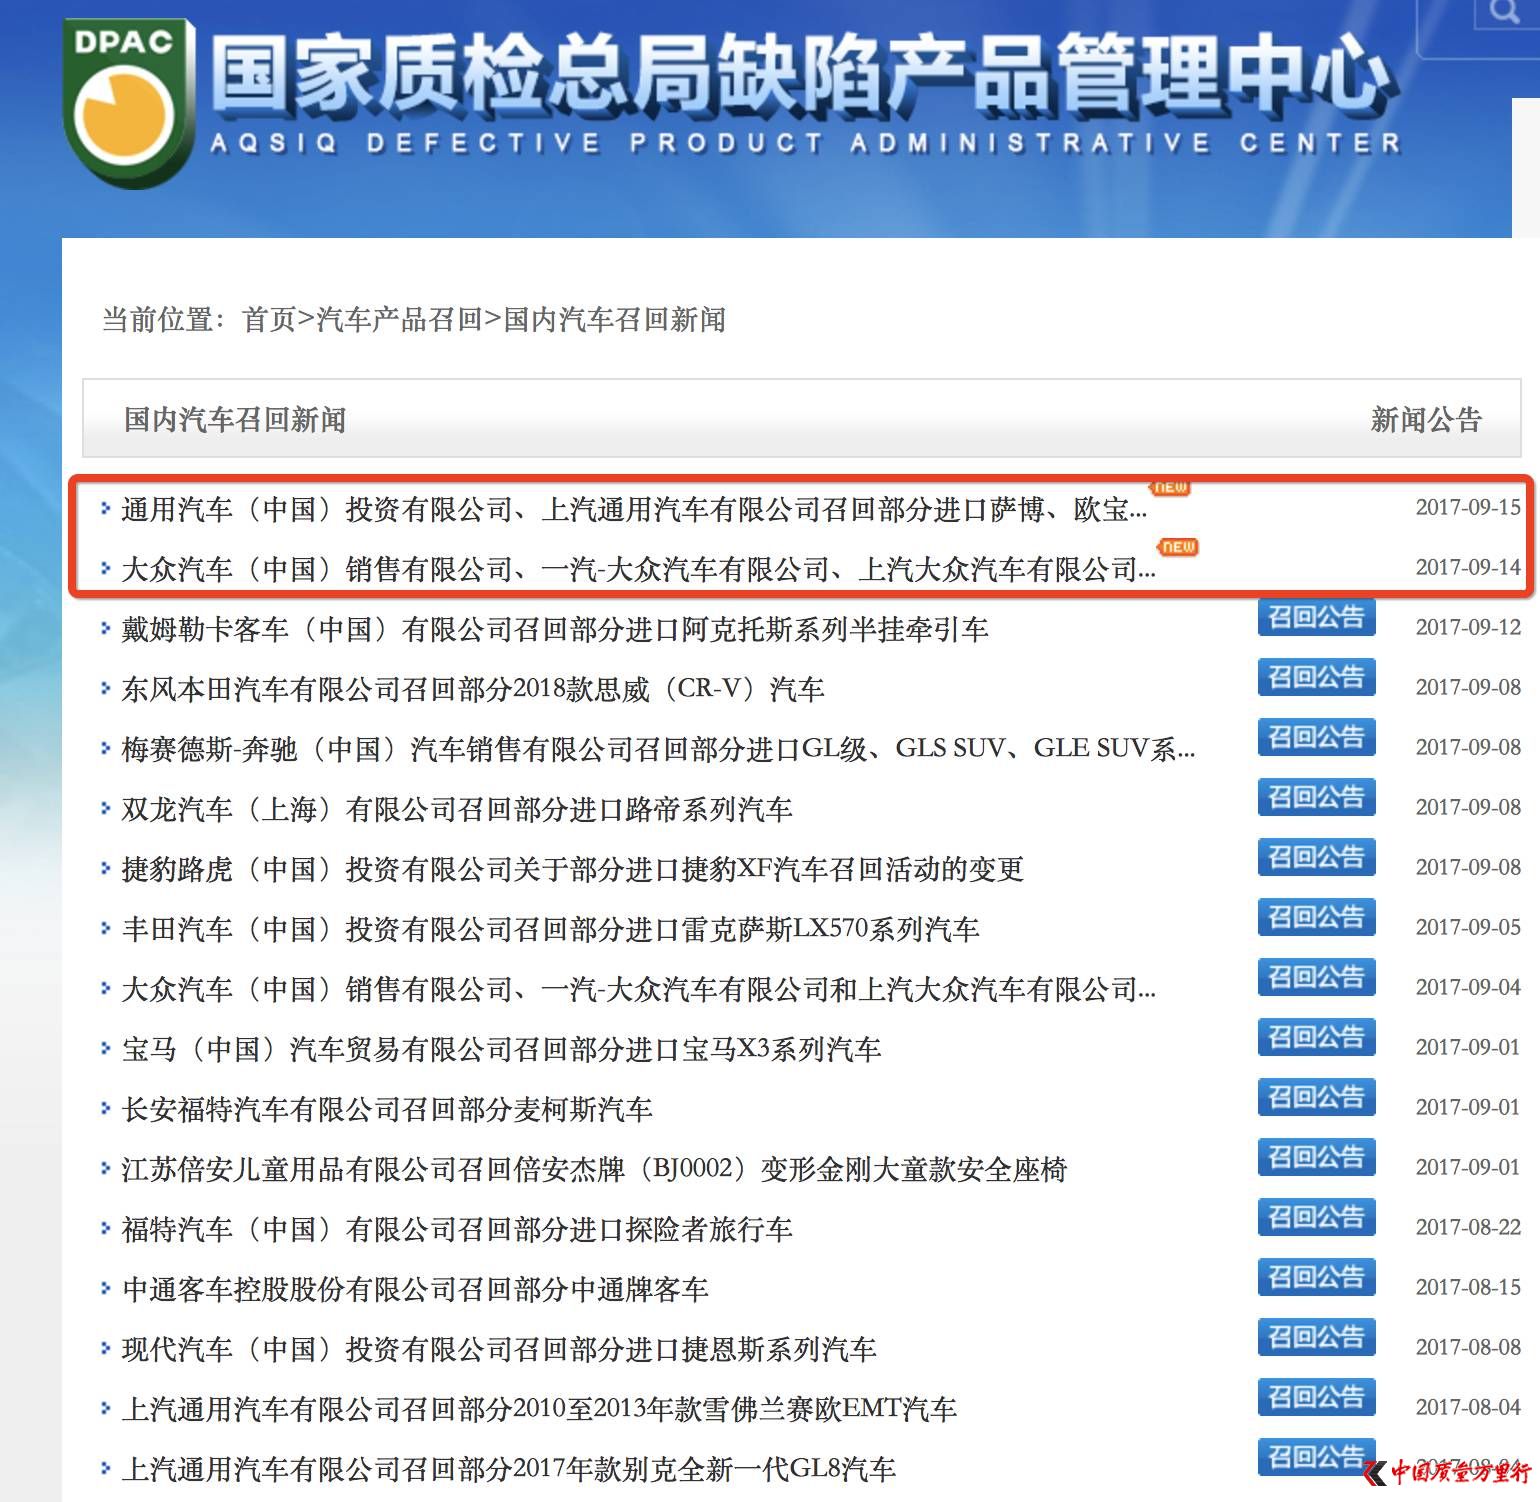Image resolution: width=1540 pixels, height=1502 pixels.
Task: Open 上汽通用 雪佛兰赛欧EMT recall article
Action: (x=539, y=1409)
